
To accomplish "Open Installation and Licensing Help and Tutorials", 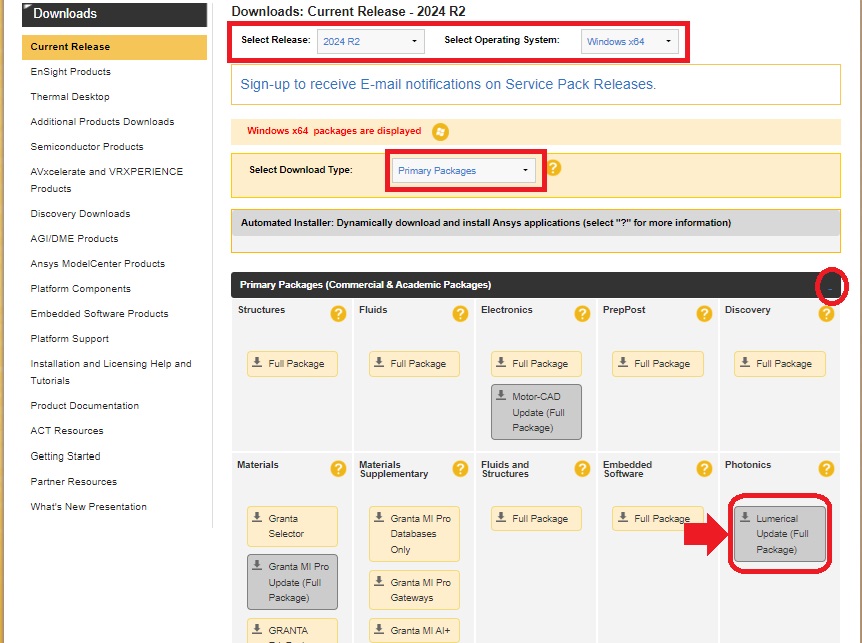I will pyautogui.click(x=110, y=372).
